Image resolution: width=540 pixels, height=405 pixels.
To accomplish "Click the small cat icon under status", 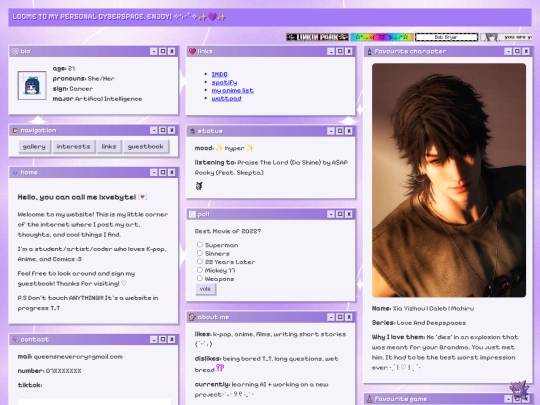I will tap(199, 186).
